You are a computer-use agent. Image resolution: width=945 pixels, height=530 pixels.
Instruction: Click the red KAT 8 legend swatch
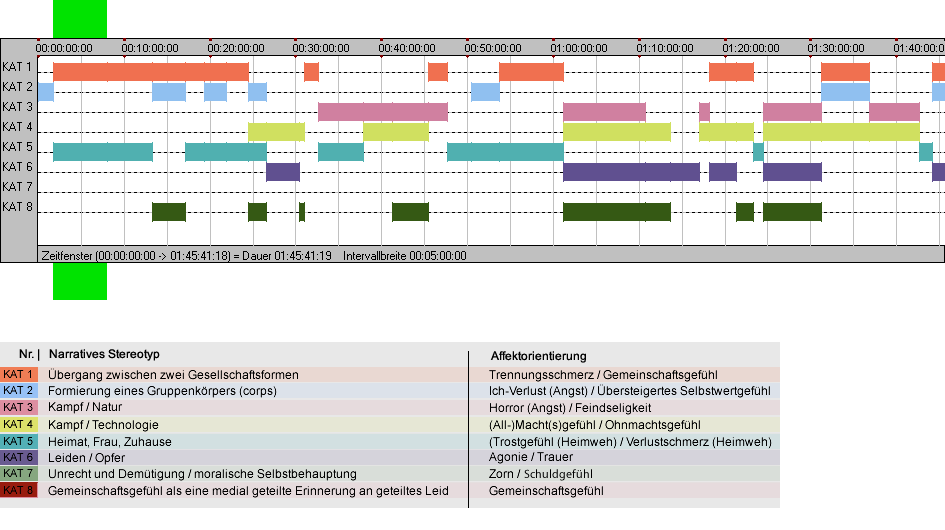point(19,490)
